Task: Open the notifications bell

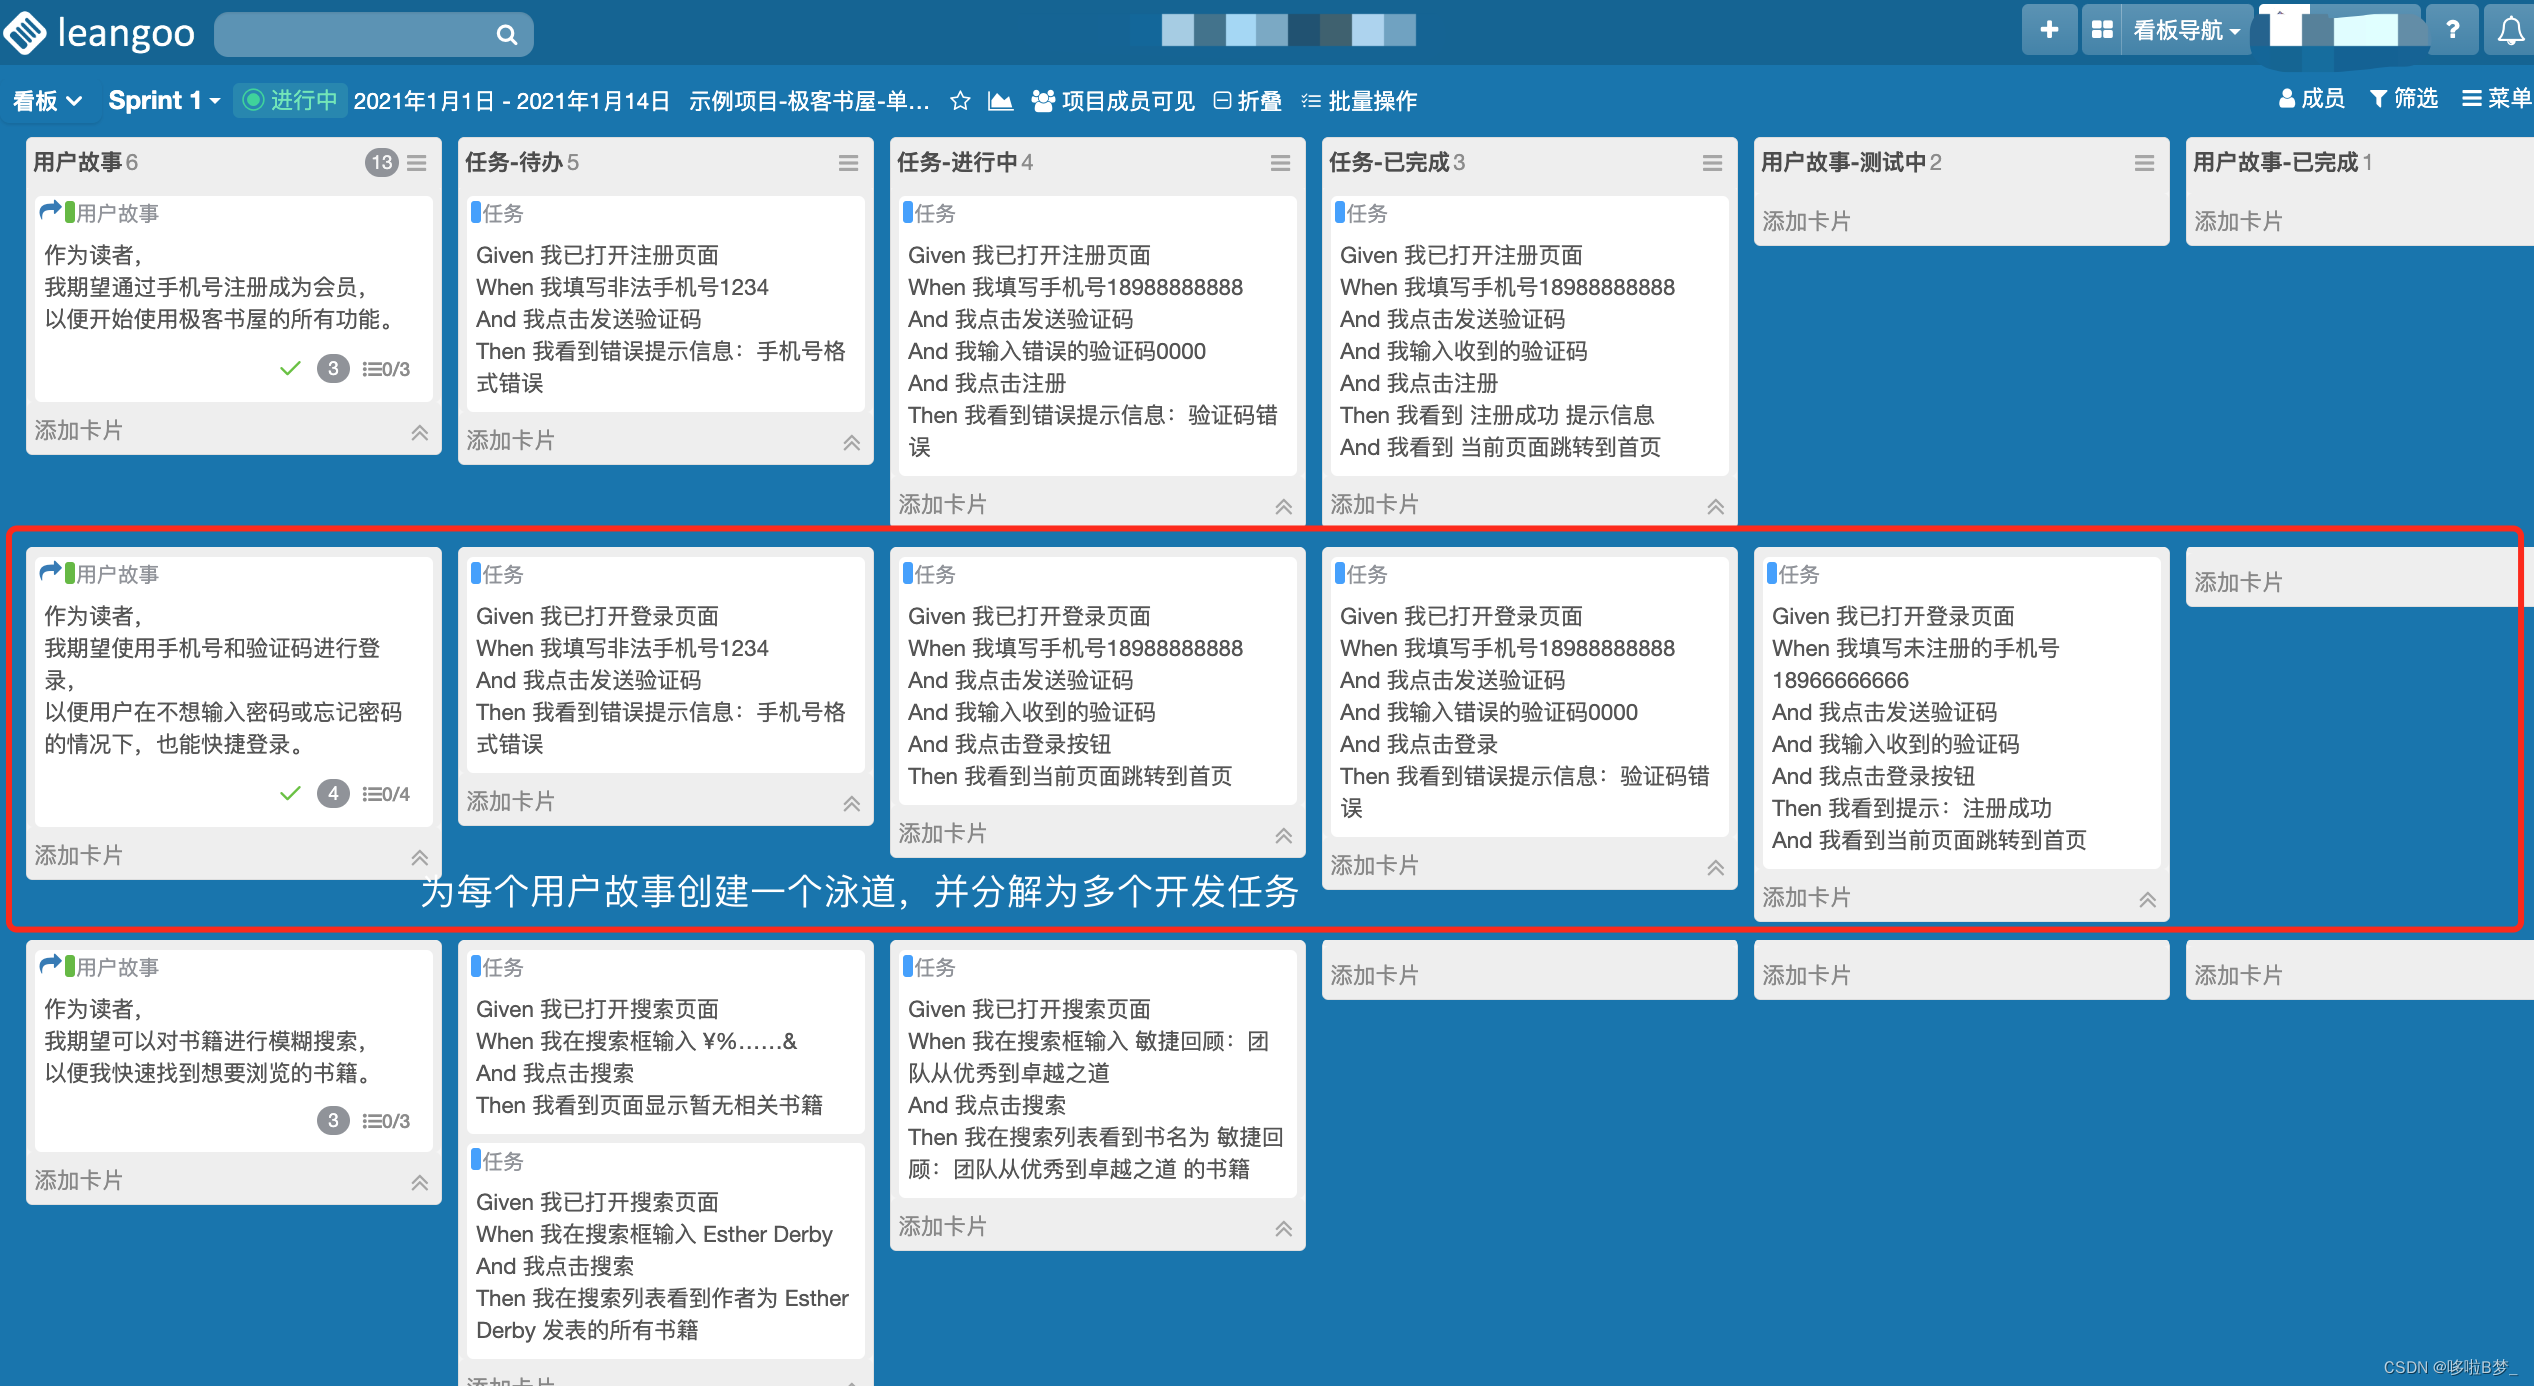Action: pos(2509,30)
